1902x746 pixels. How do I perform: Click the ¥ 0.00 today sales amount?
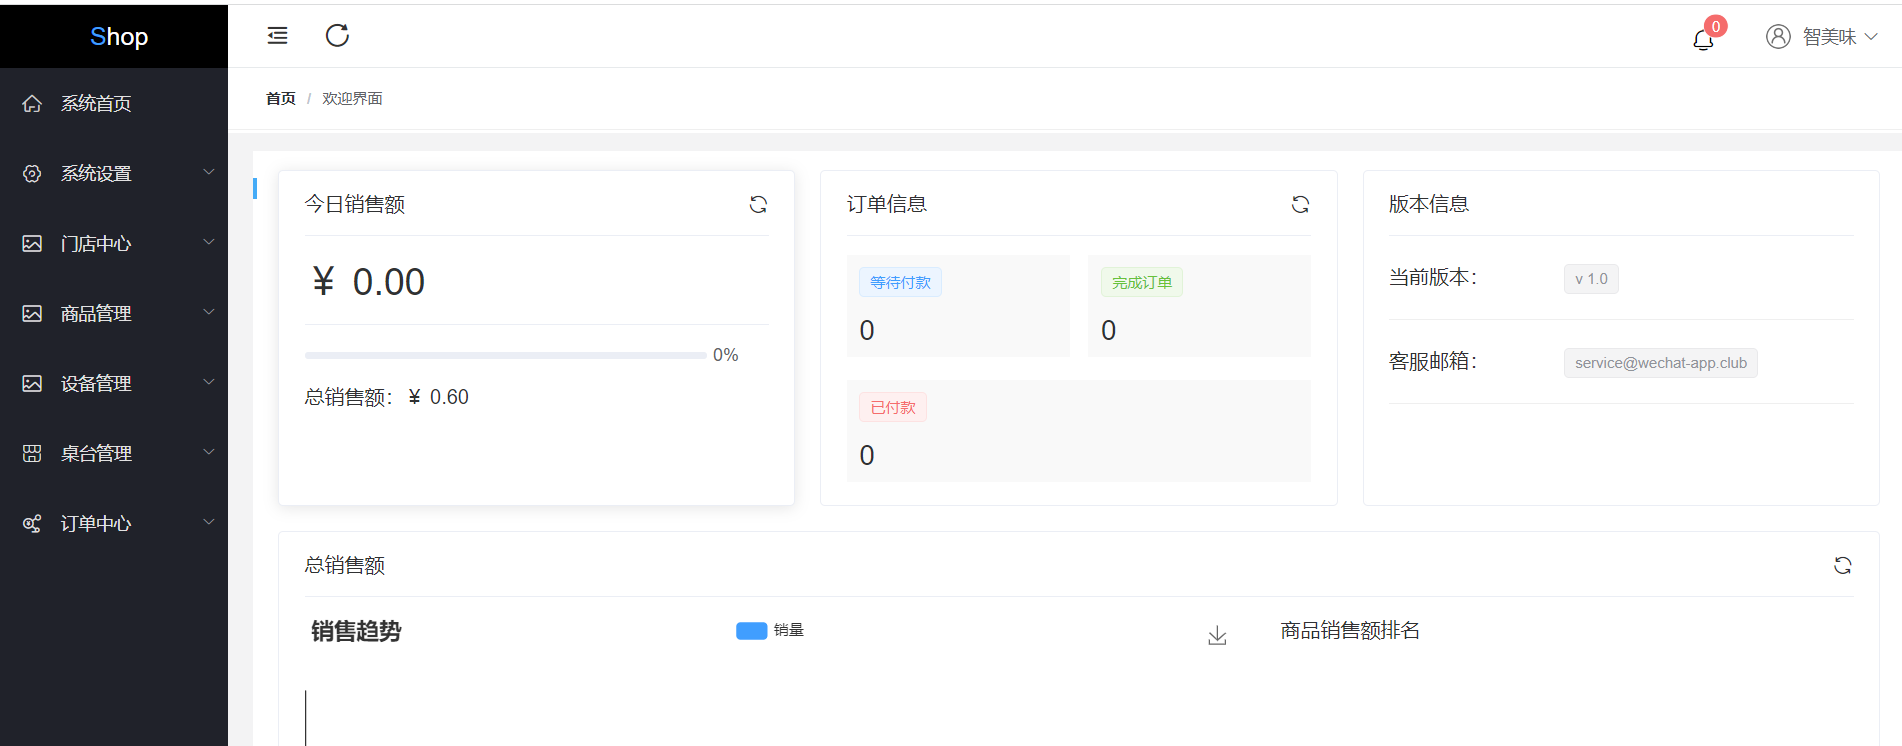tap(368, 282)
